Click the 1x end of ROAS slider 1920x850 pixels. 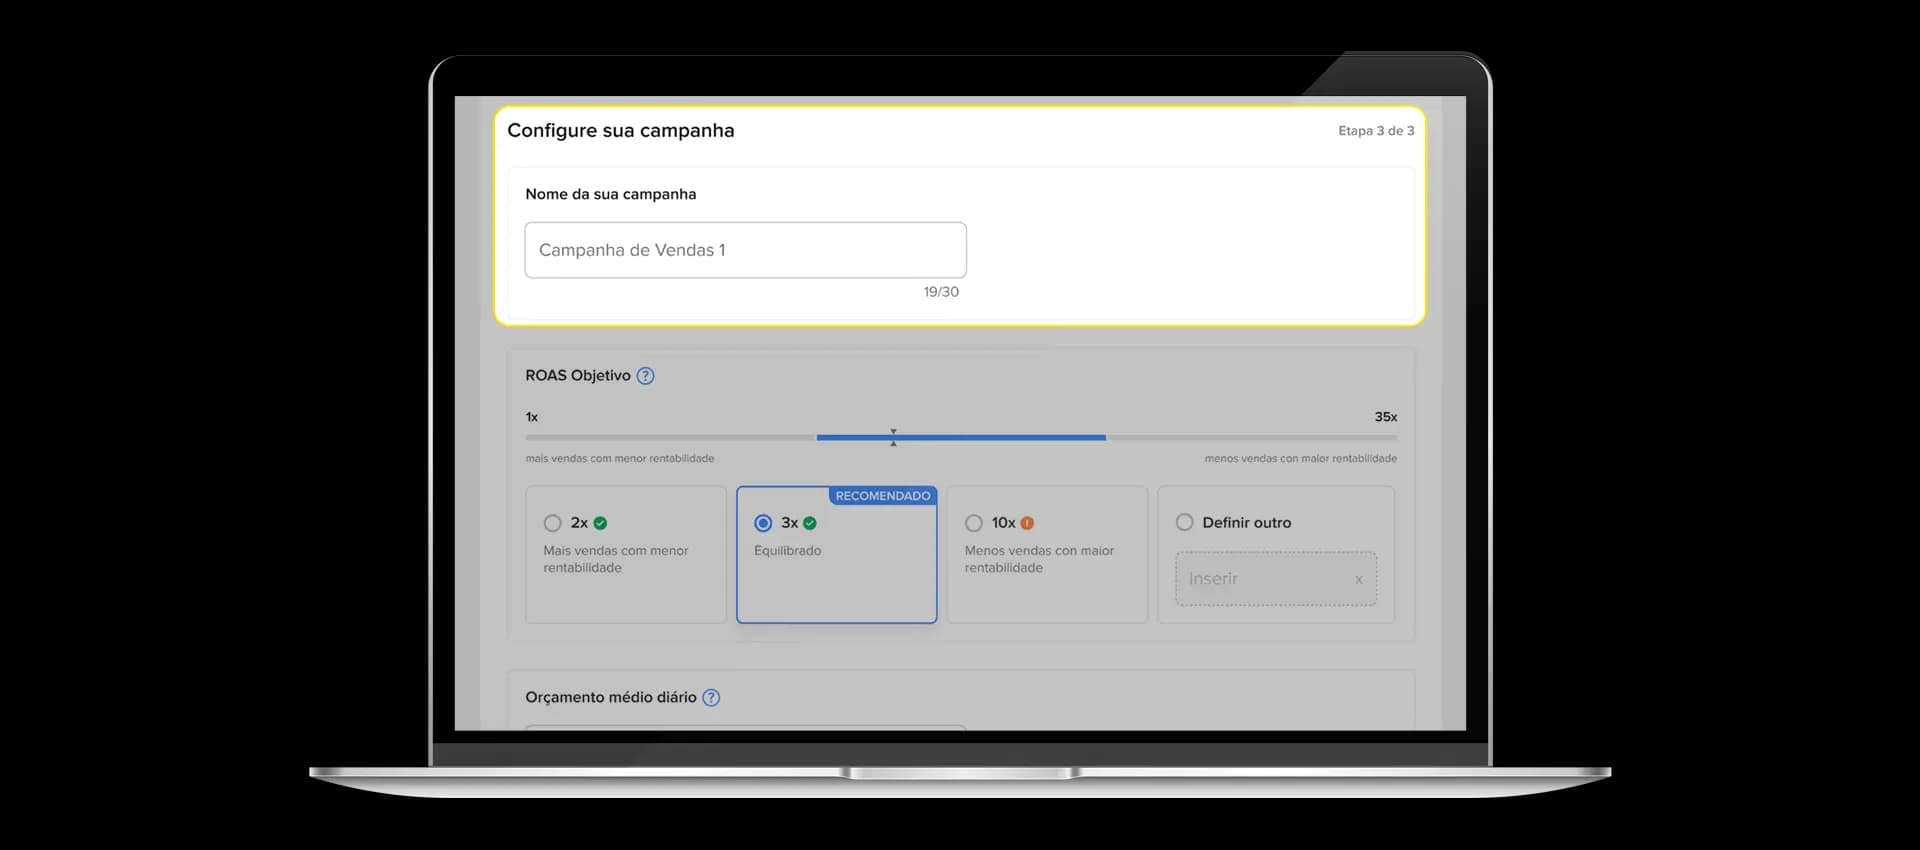(532, 417)
